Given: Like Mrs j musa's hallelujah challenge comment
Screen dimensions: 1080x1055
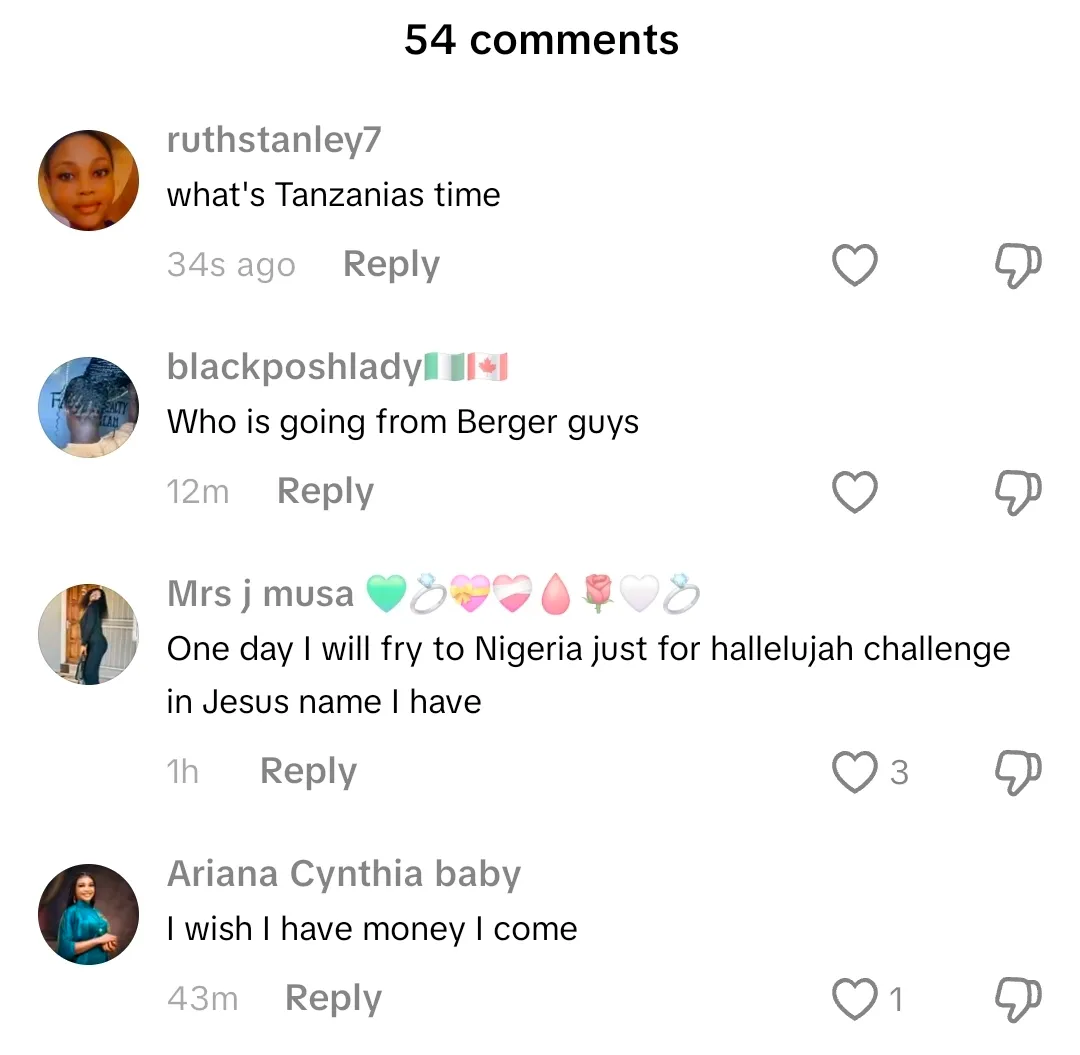Looking at the screenshot, I should tap(855, 772).
